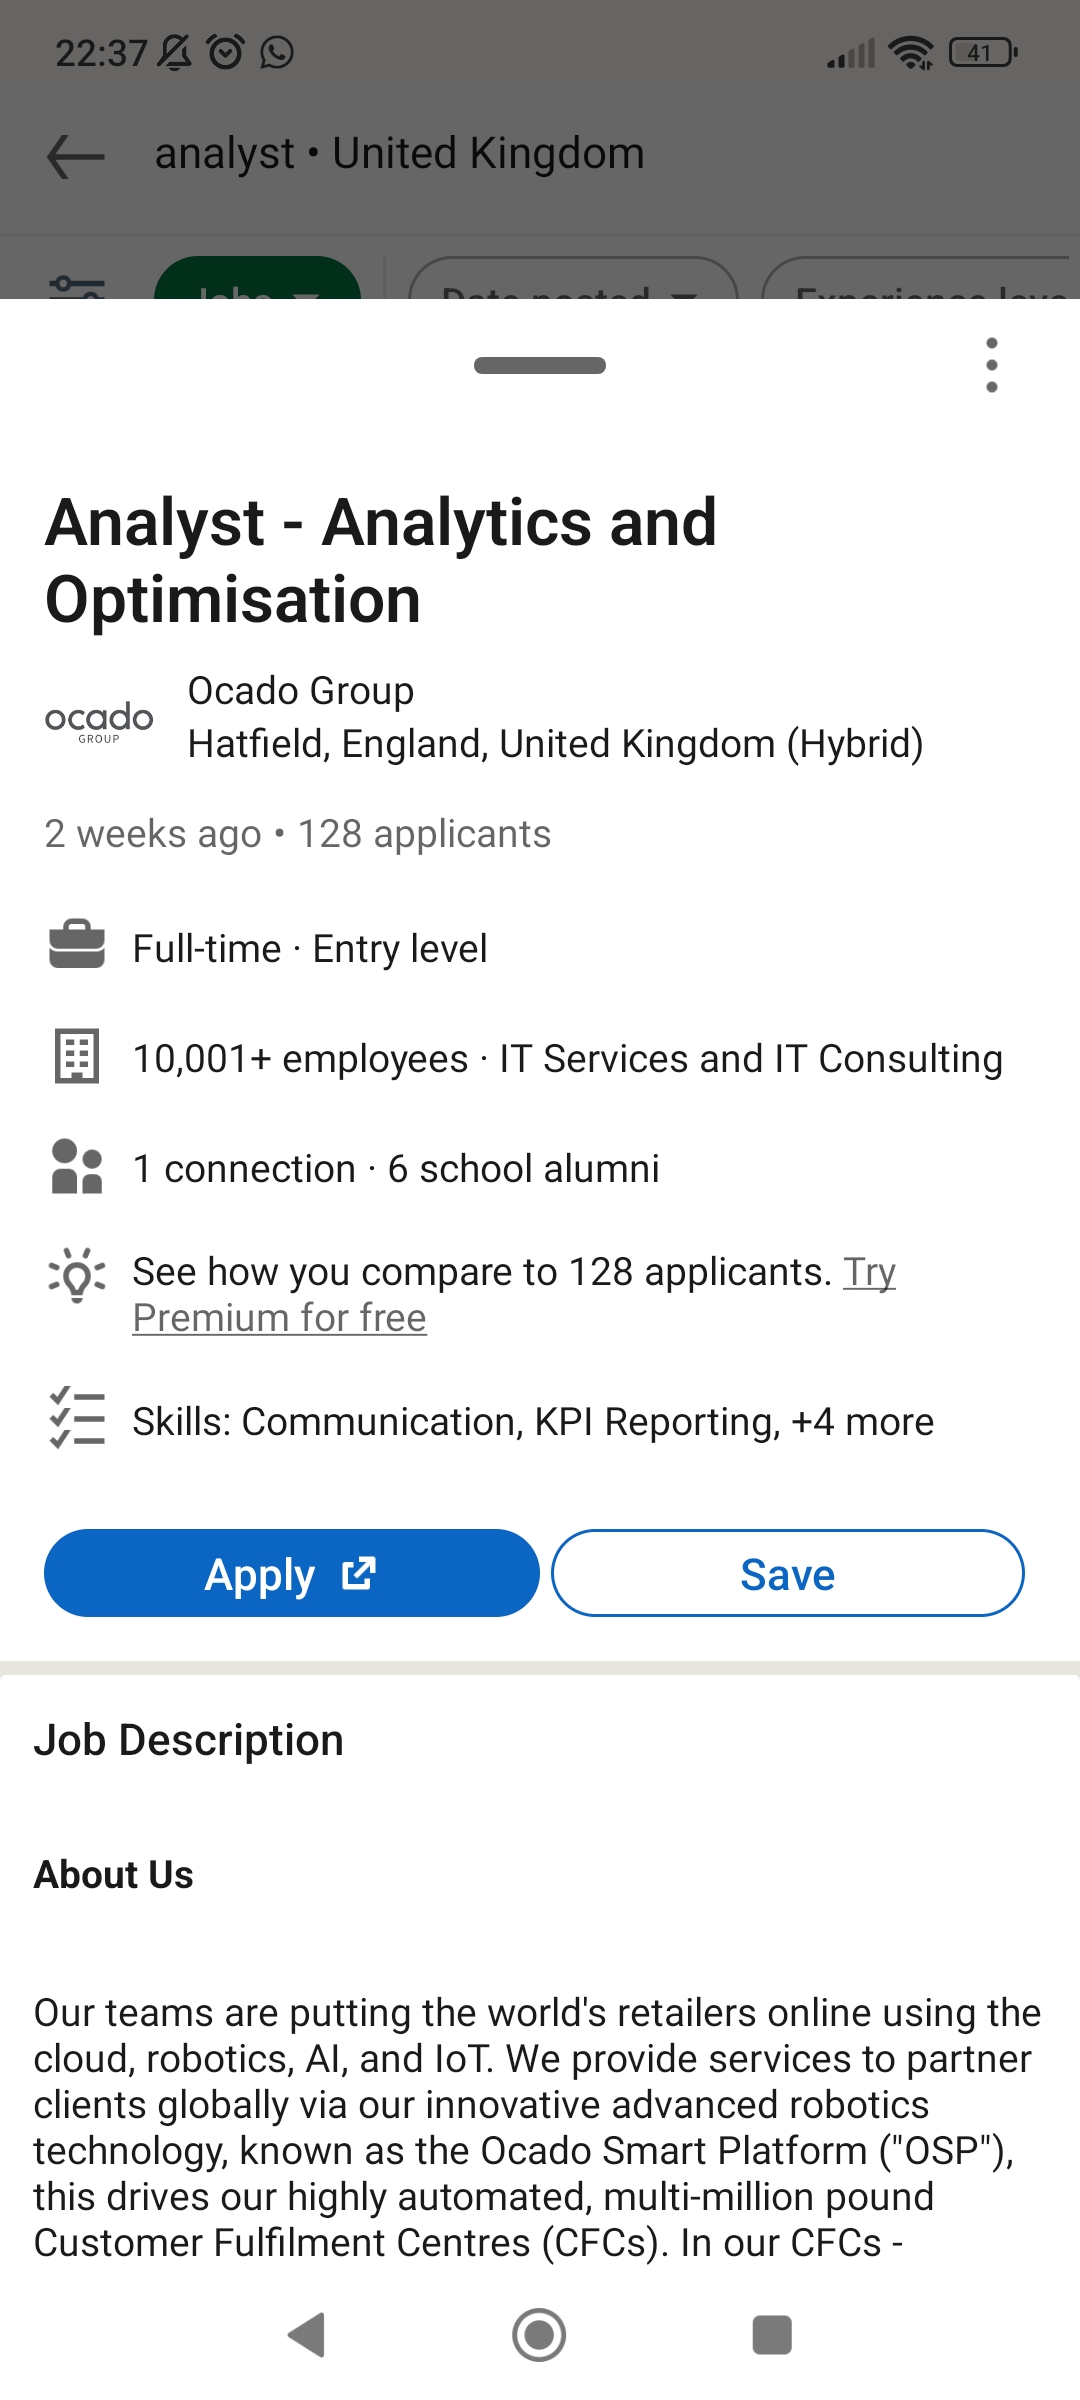Expand the Jobs filter dropdown
Image resolution: width=1080 pixels, height=2400 pixels.
(x=257, y=283)
